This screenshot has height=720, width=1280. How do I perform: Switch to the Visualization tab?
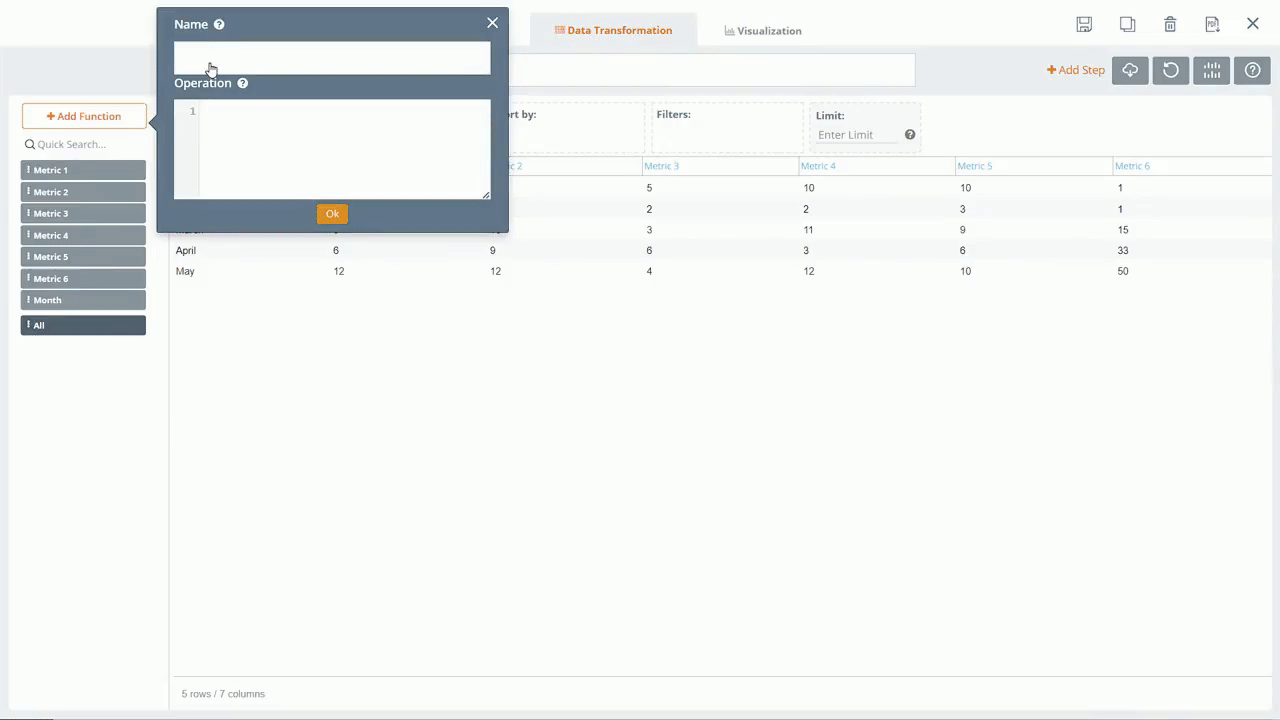click(x=763, y=31)
